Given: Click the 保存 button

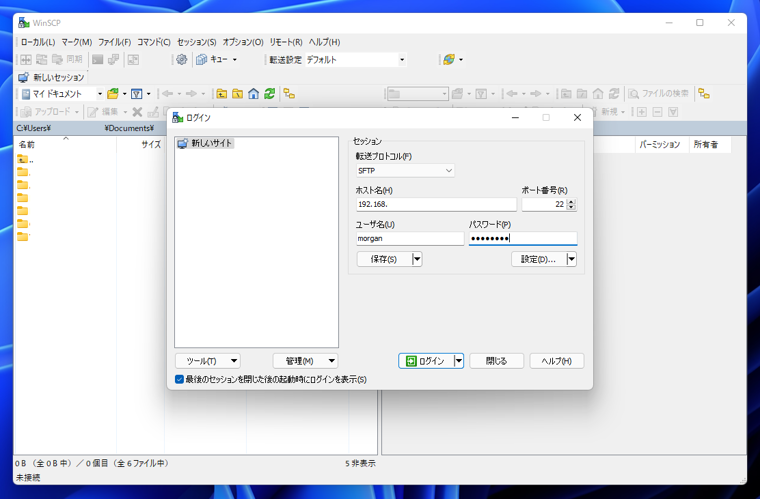Looking at the screenshot, I should (384, 259).
